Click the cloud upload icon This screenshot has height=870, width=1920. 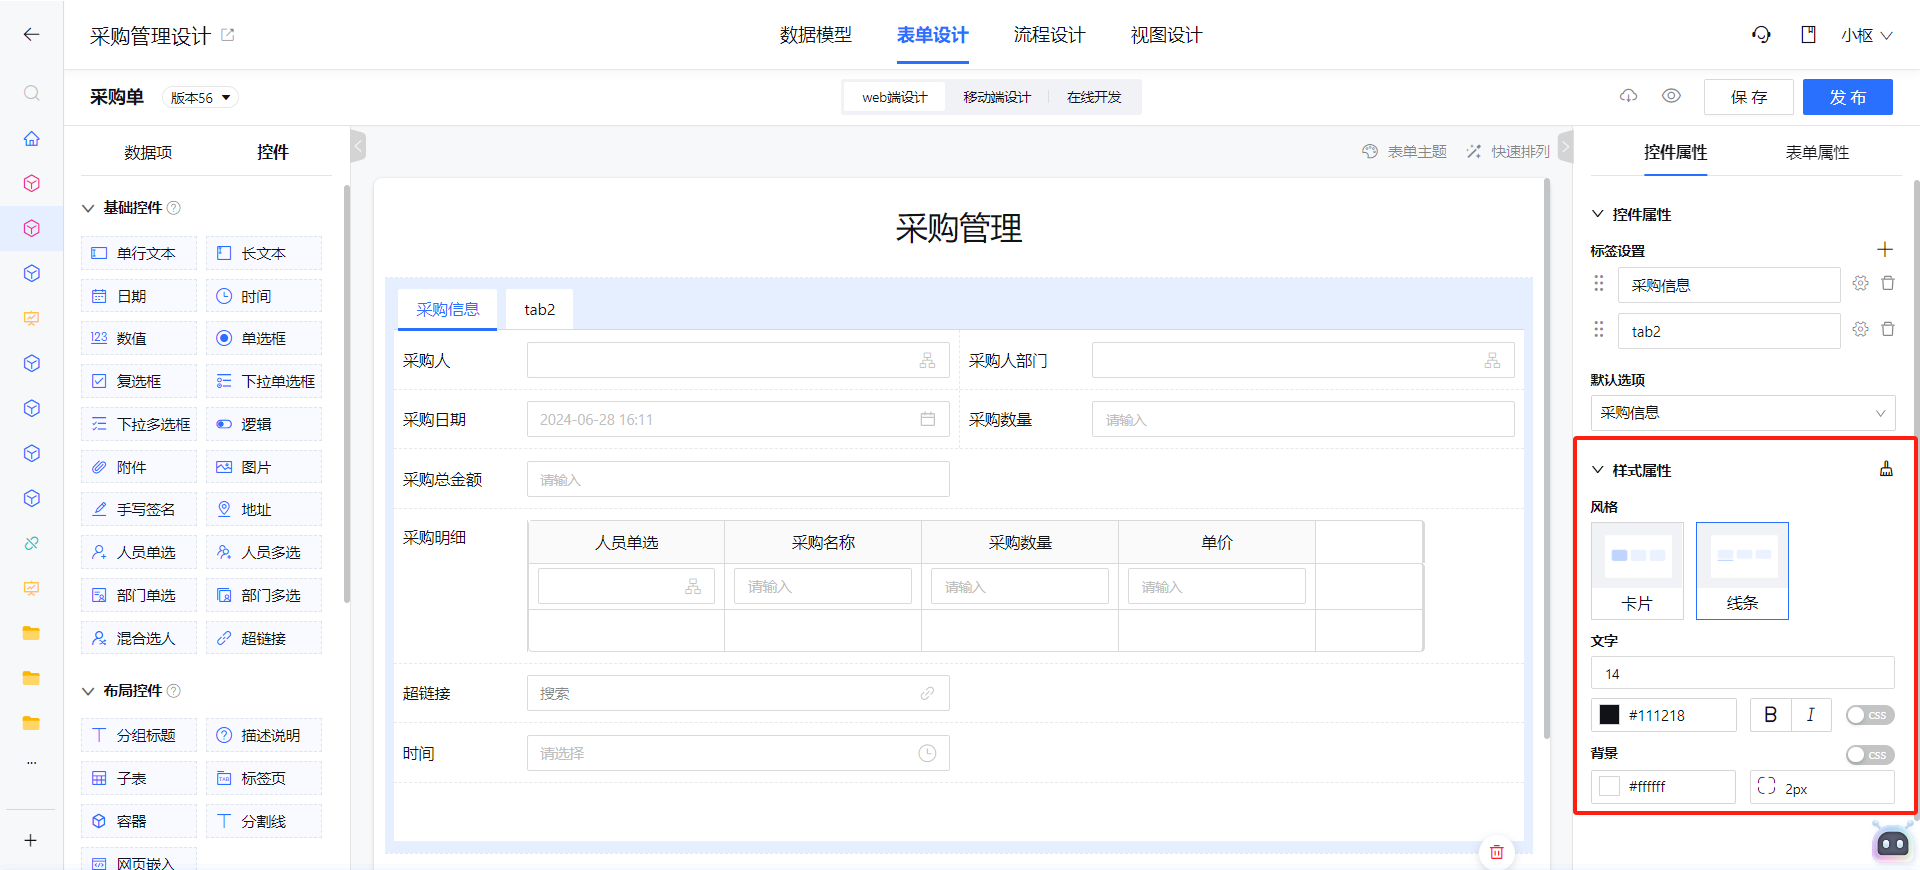pos(1628,96)
